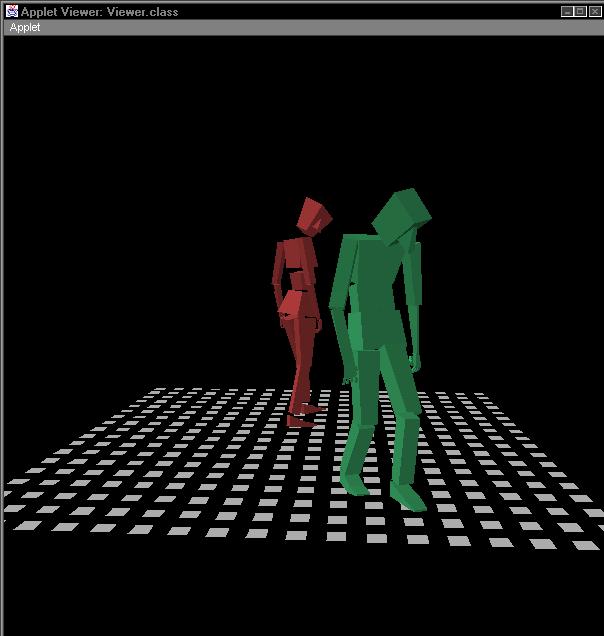Click the checkered floor's near-left corner tile
This screenshot has height=636, width=604.
pyautogui.click(x=28, y=525)
